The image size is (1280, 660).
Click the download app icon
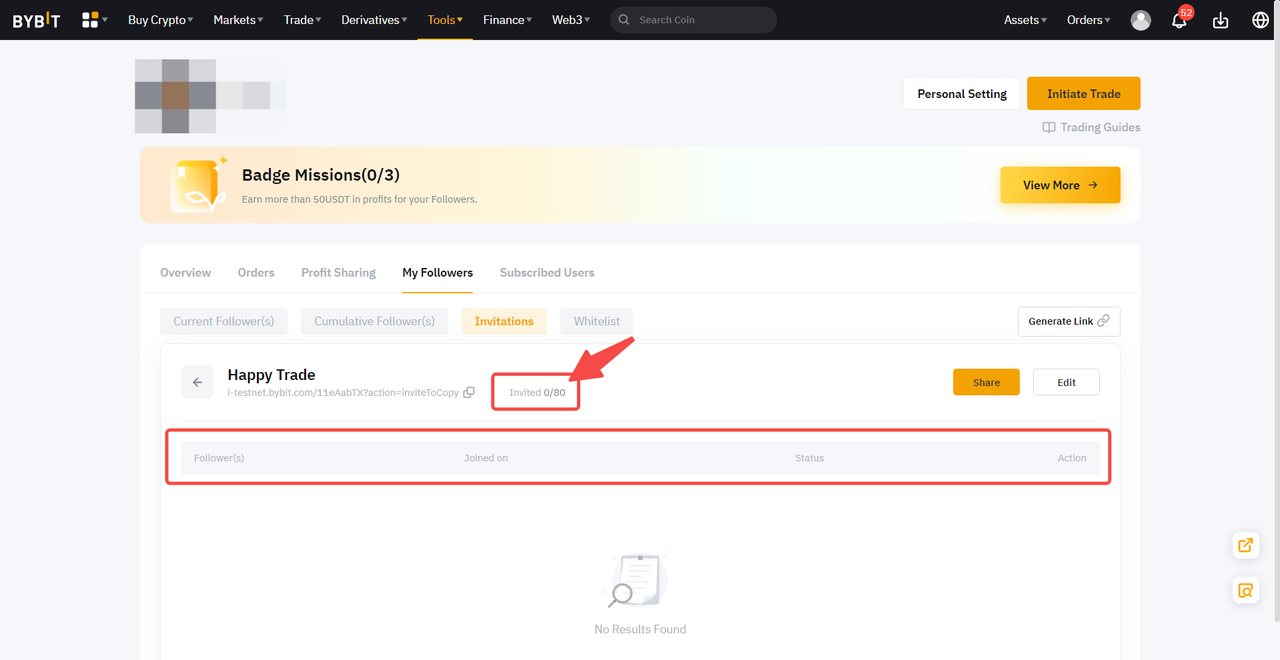click(x=1220, y=21)
